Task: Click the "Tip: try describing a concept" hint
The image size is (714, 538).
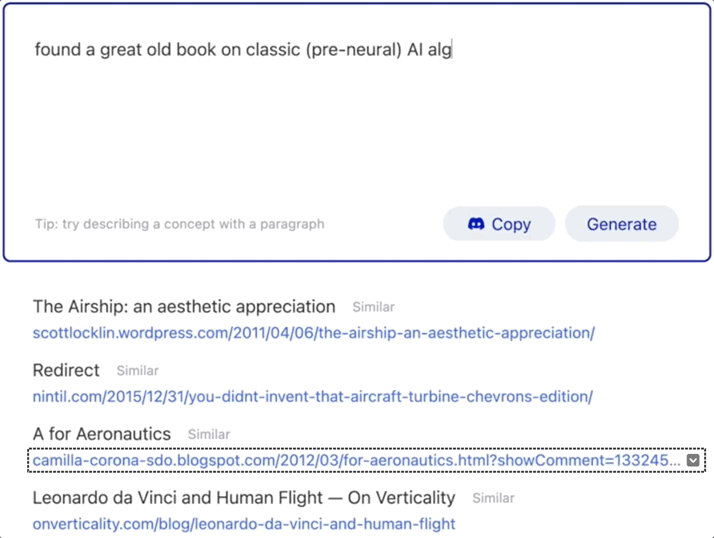Action: 179,224
